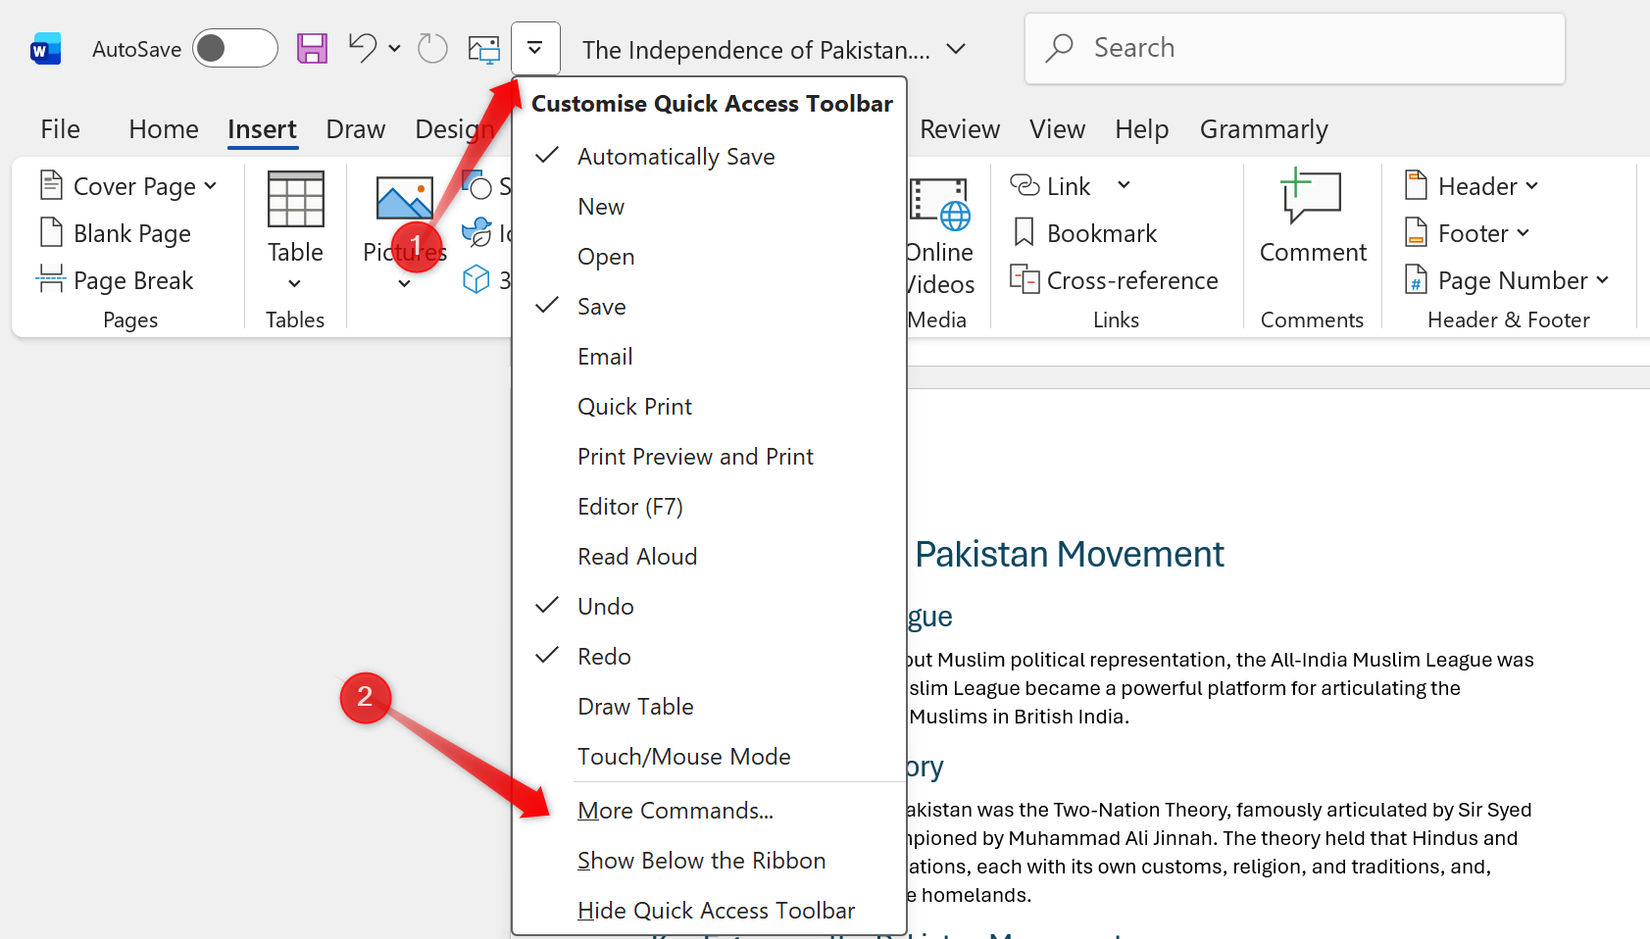Enable Quick Print in the toolbar menu

point(634,407)
